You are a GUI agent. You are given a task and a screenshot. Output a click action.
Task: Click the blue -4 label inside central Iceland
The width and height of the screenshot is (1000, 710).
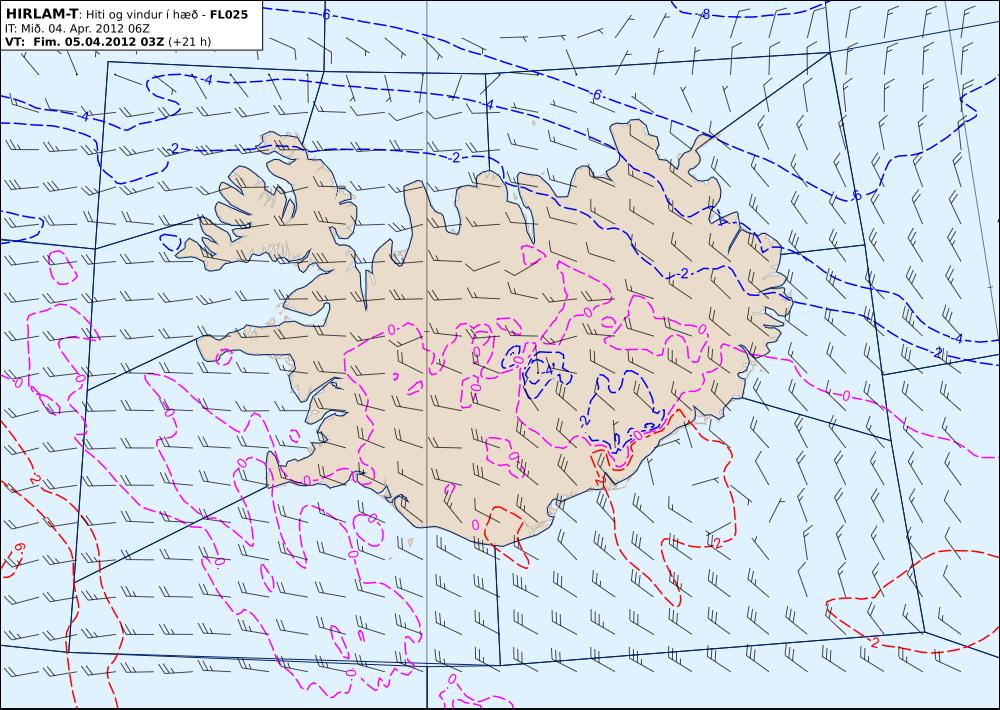point(547,370)
